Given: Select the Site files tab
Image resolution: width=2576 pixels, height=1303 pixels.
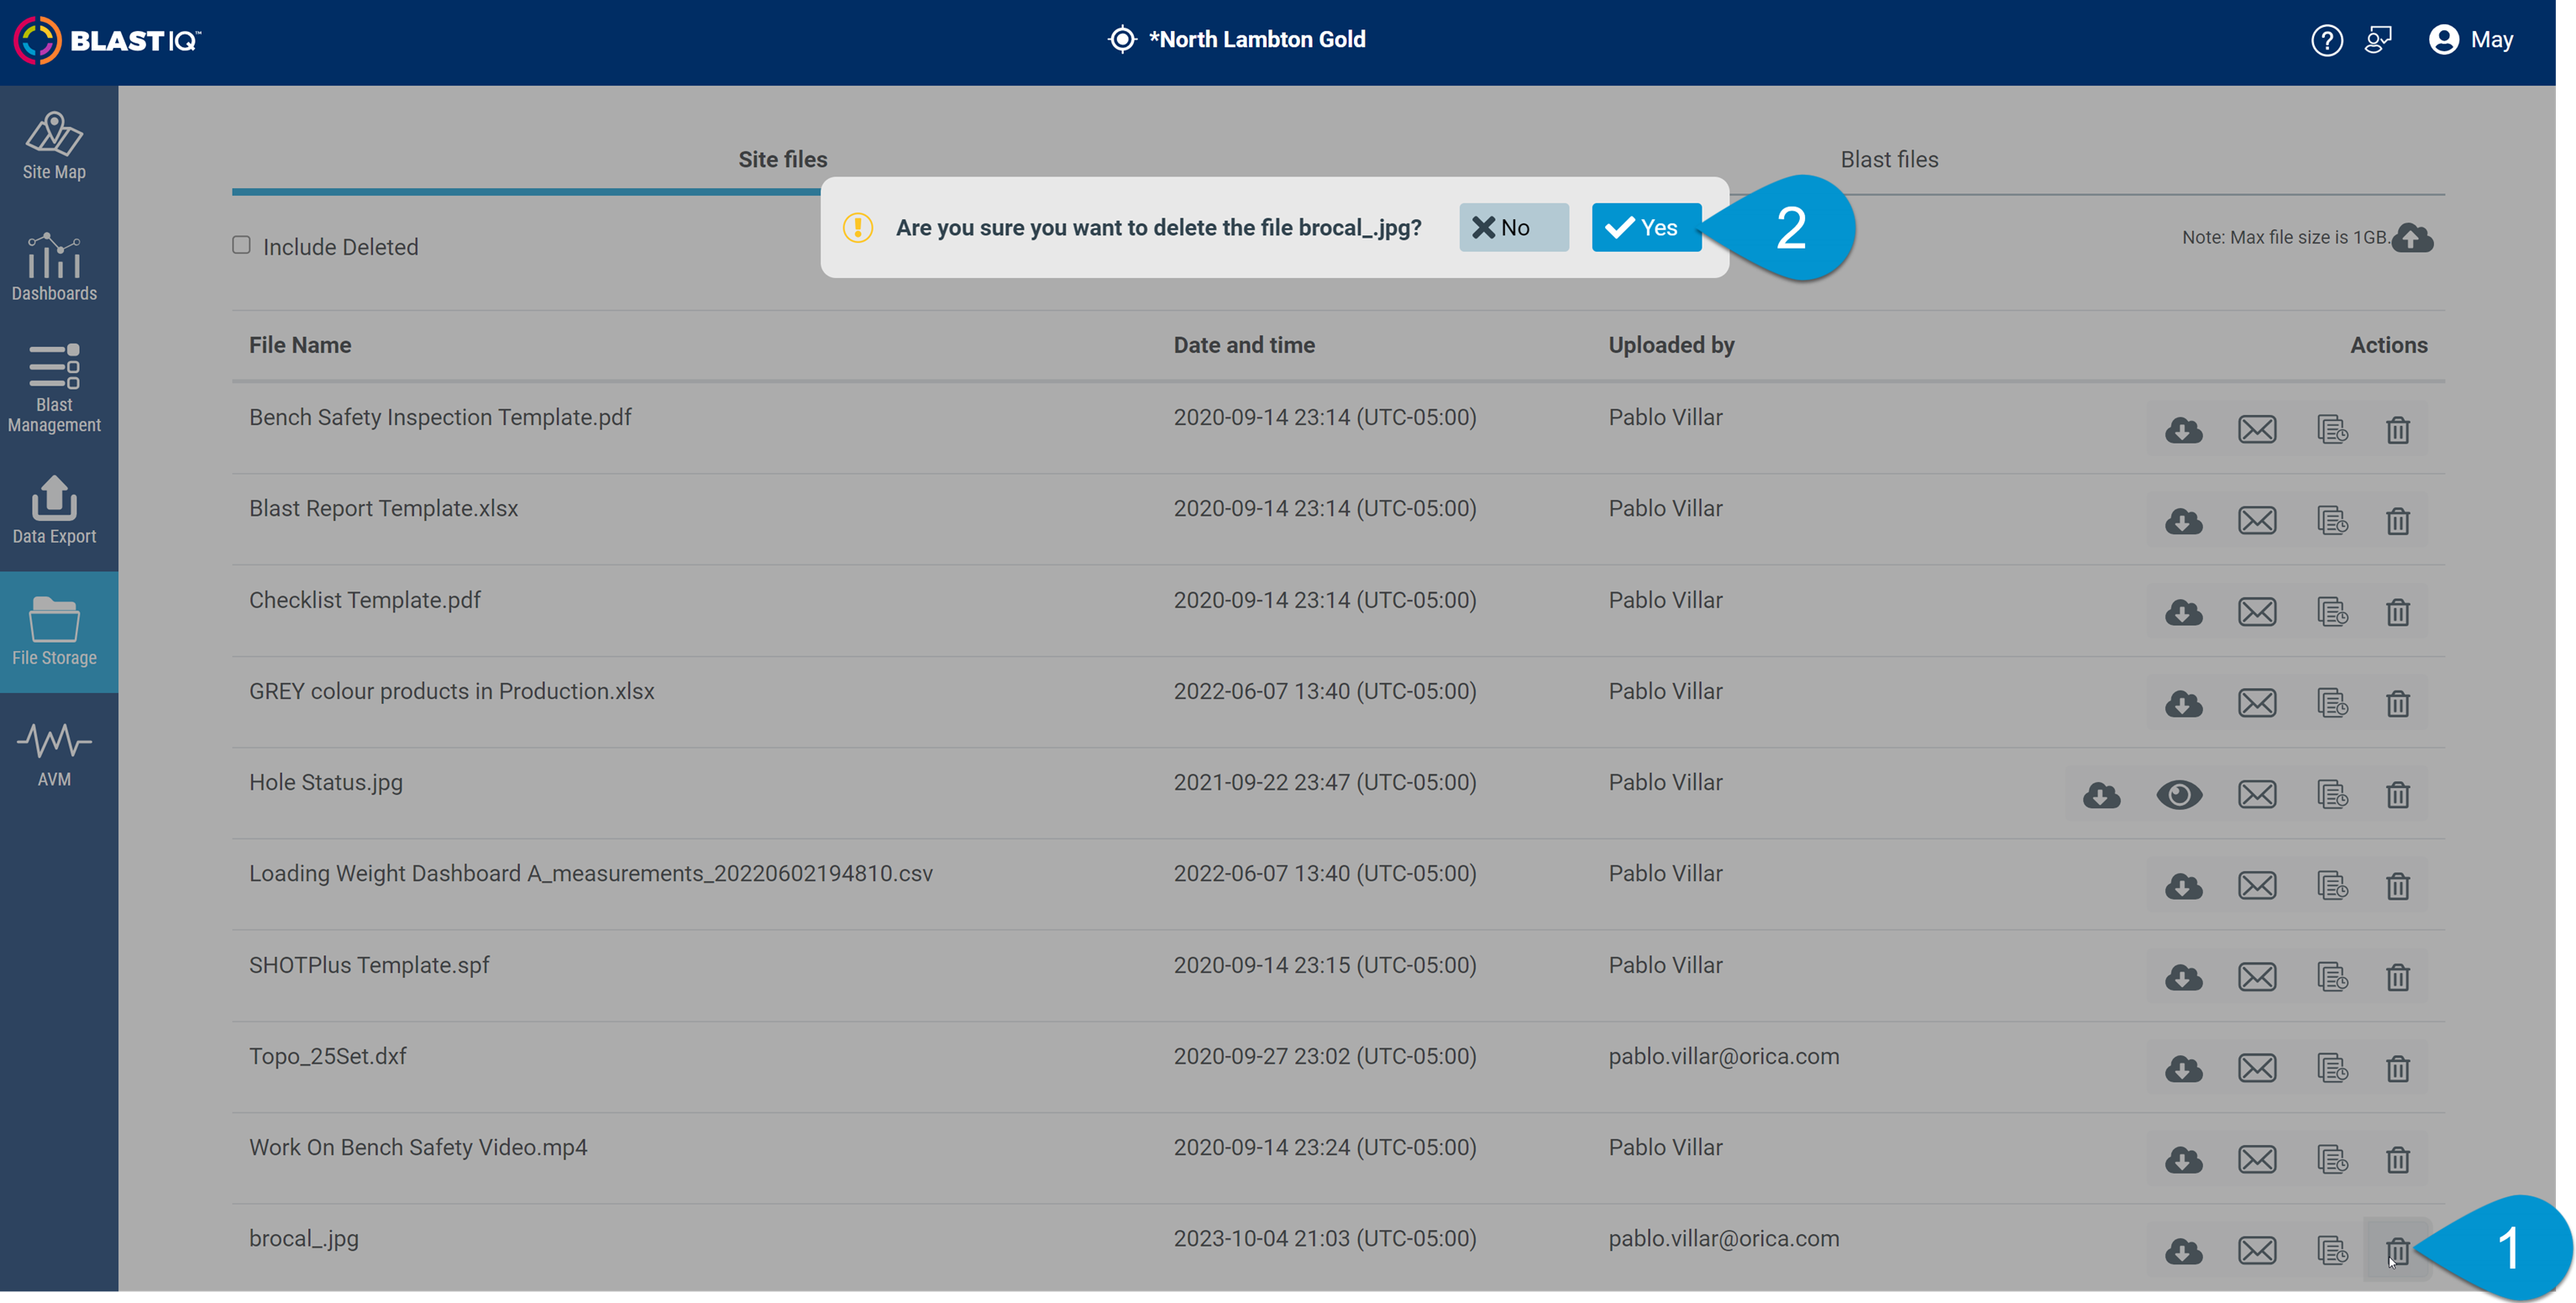Looking at the screenshot, I should pos(782,159).
